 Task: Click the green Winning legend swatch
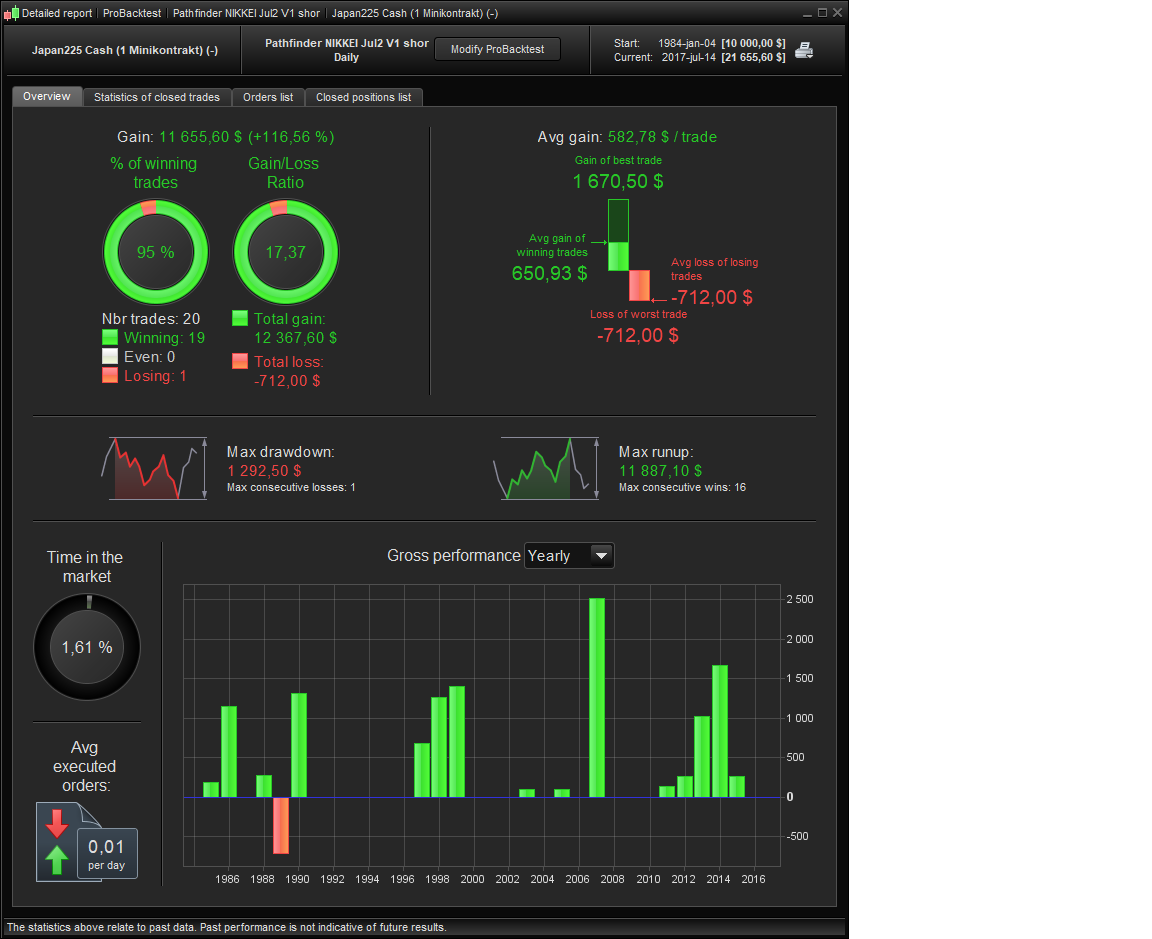tap(110, 337)
